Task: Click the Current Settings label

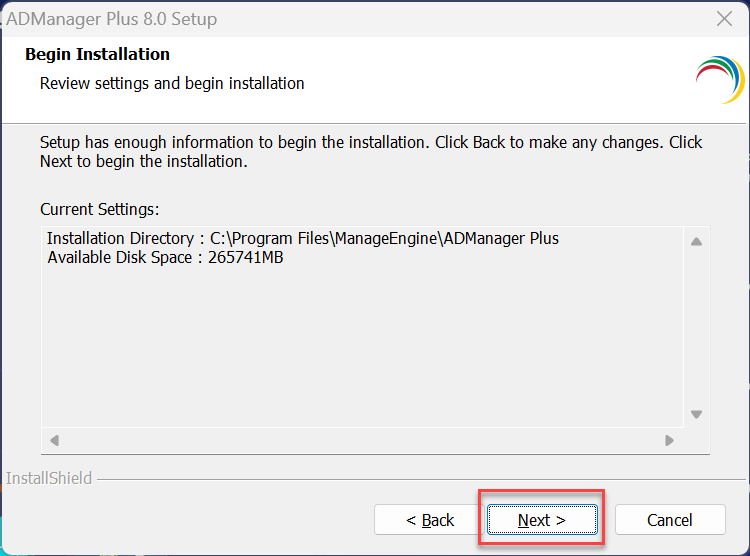Action: point(99,209)
